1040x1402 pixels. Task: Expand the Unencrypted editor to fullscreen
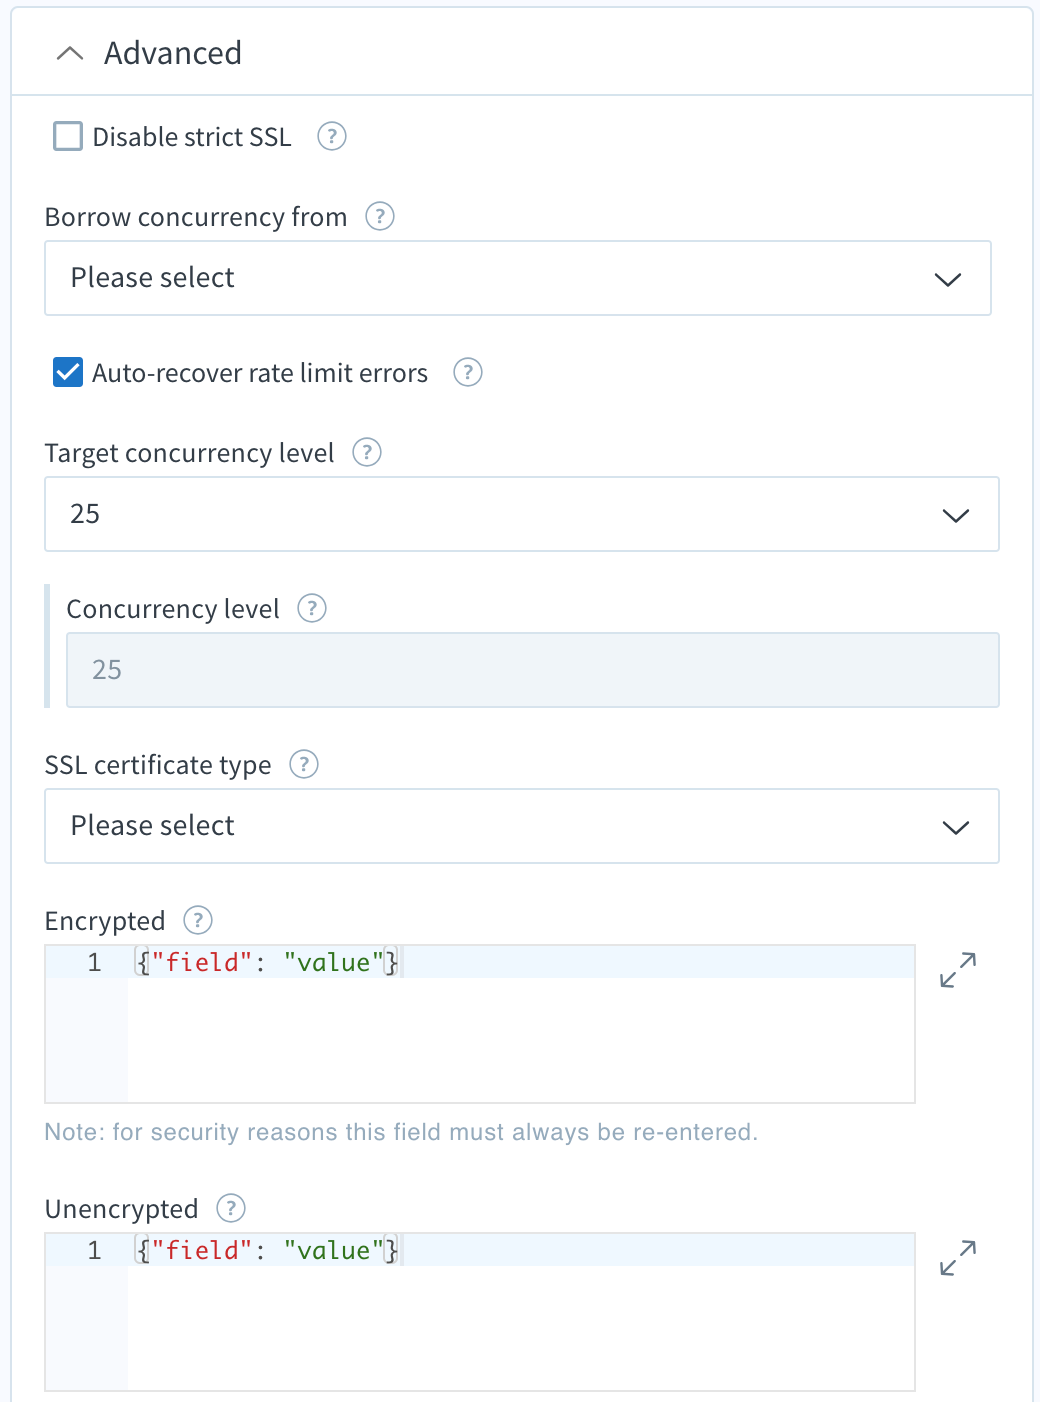[958, 1258]
